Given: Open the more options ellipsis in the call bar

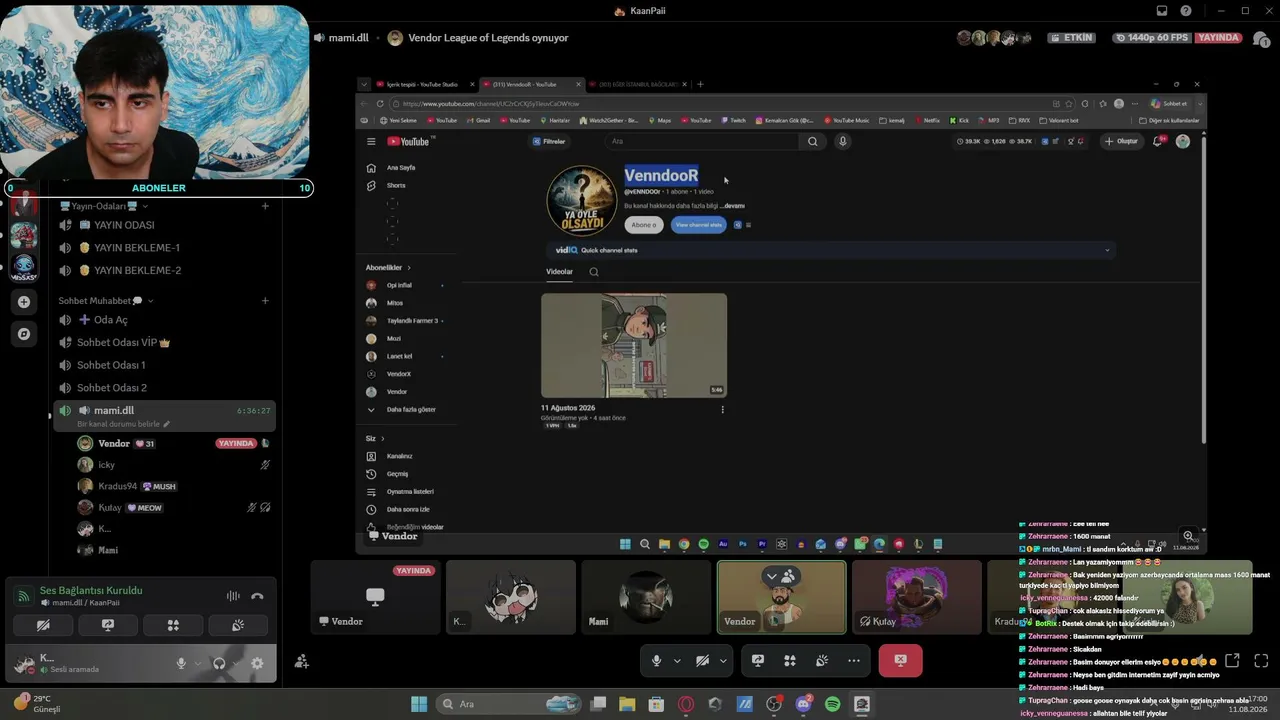Looking at the screenshot, I should click(x=853, y=660).
